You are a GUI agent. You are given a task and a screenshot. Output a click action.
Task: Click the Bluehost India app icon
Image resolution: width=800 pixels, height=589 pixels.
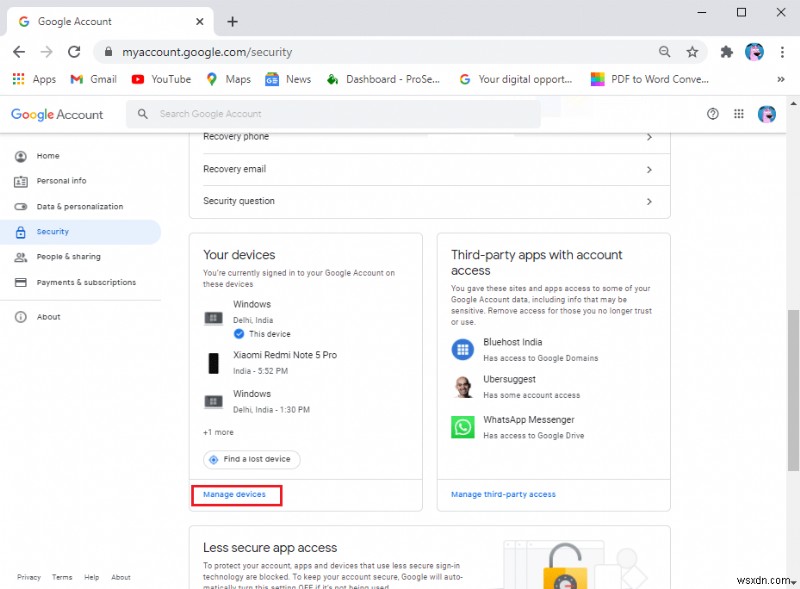point(463,349)
